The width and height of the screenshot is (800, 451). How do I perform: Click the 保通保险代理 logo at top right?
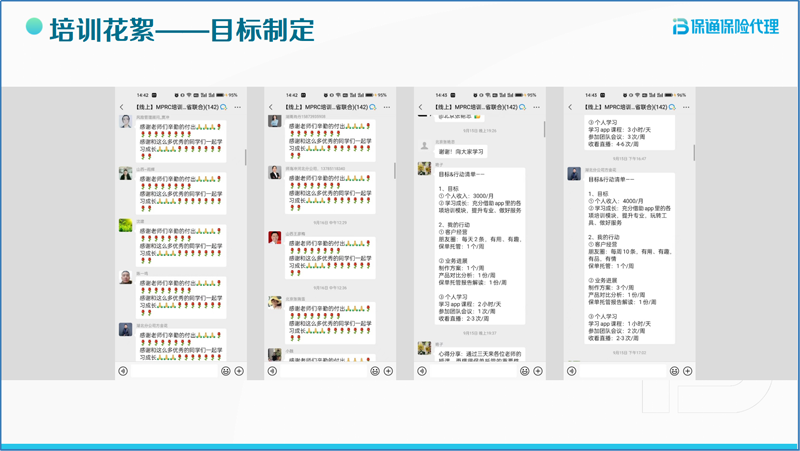pos(725,26)
